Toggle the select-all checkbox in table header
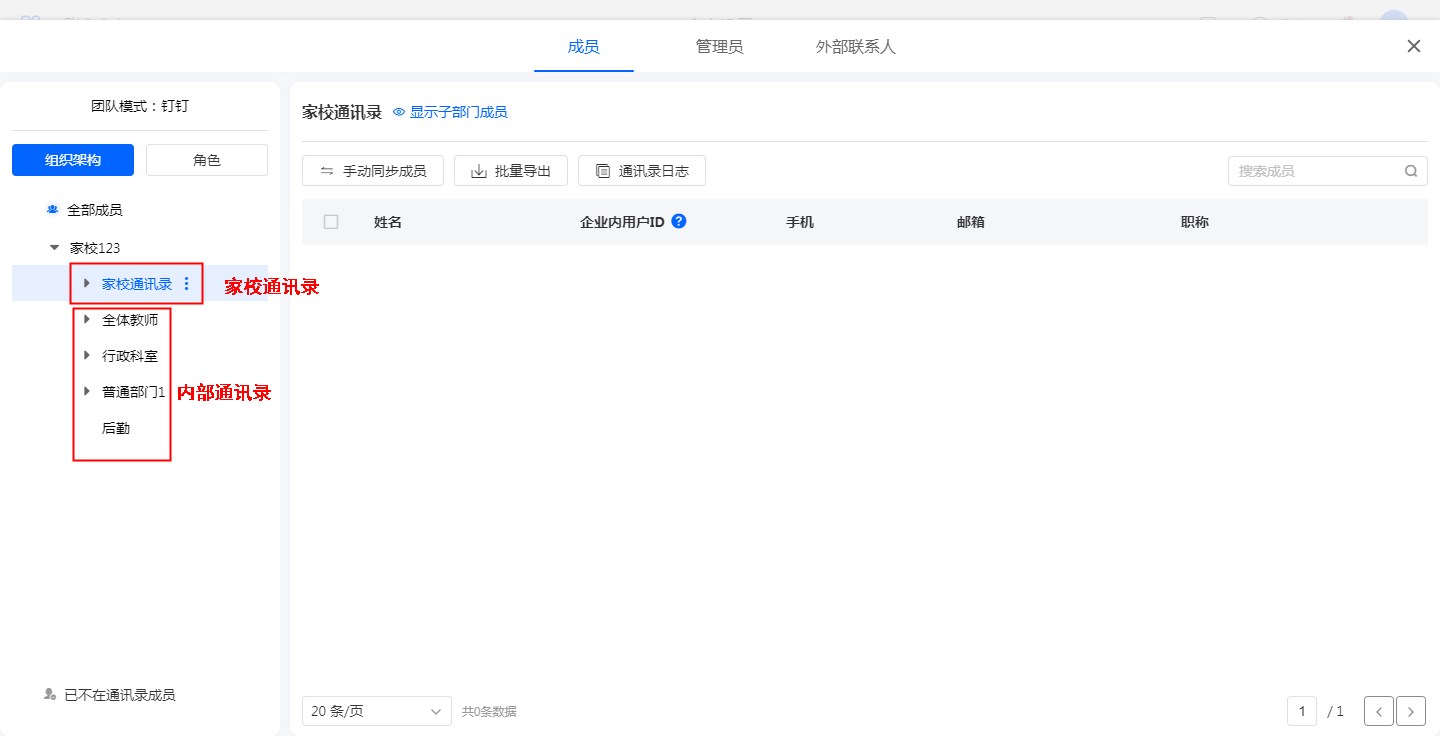This screenshot has height=736, width=1440. pyautogui.click(x=331, y=222)
